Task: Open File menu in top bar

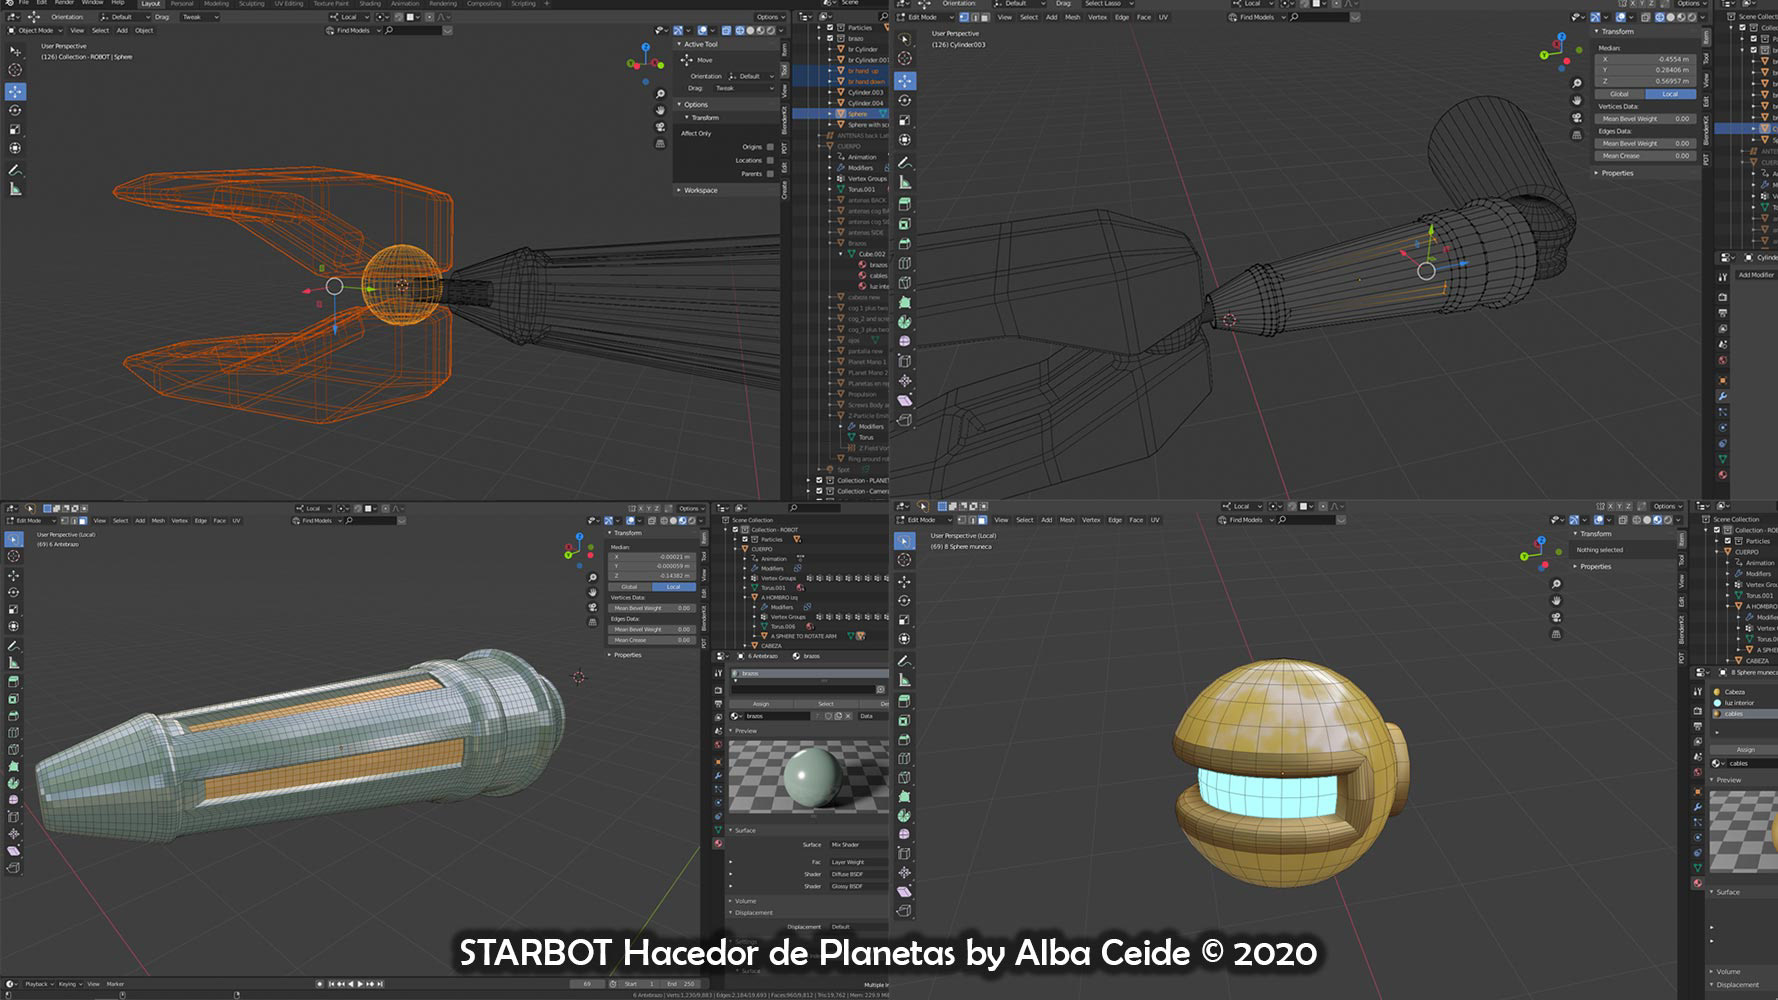Action: 24,3
